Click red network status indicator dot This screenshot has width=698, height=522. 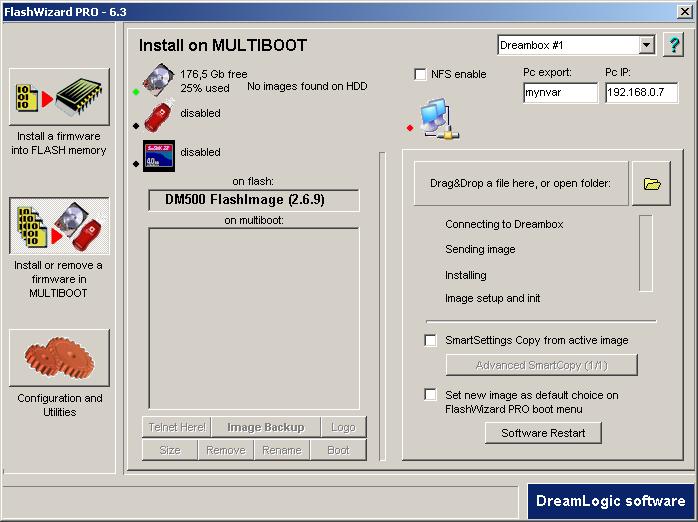click(410, 128)
